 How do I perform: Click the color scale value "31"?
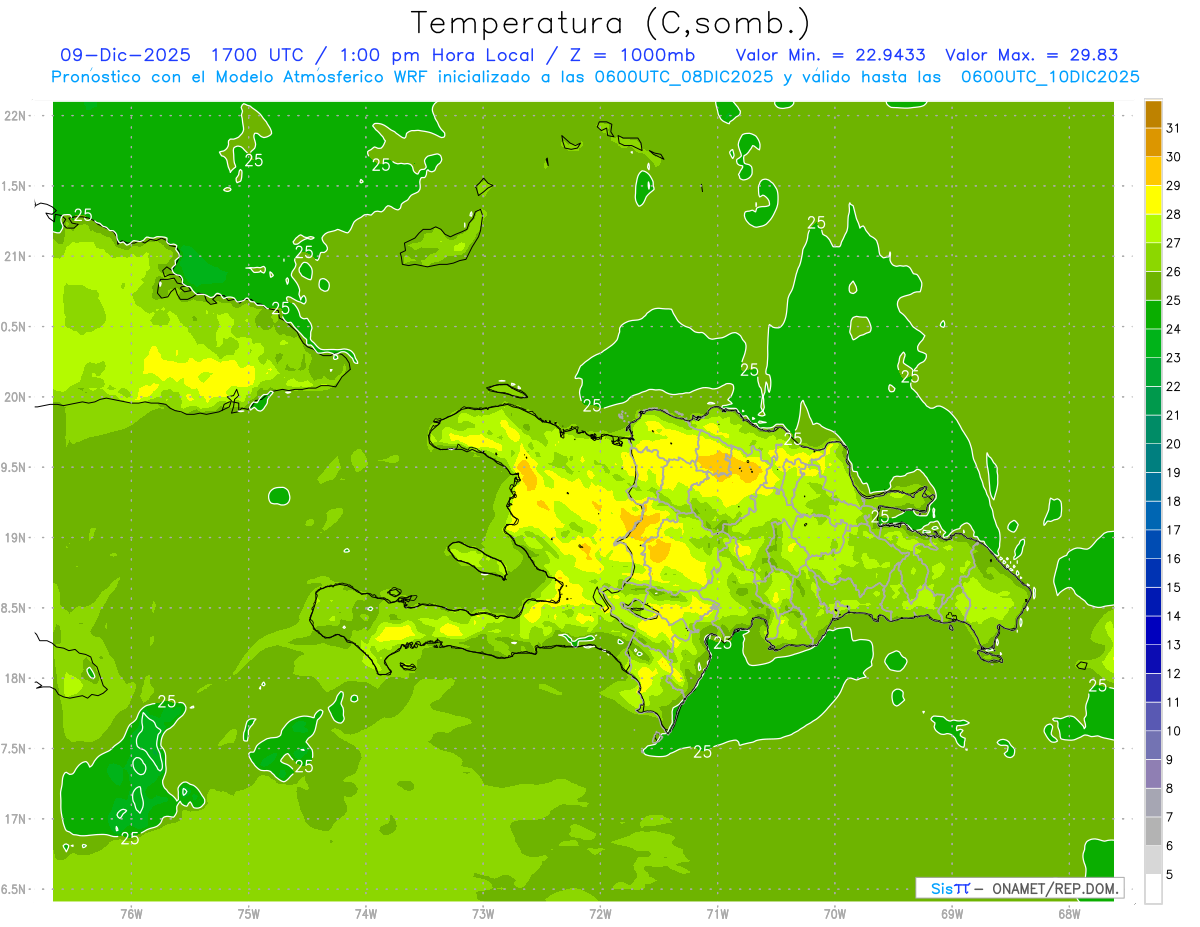pyautogui.click(x=1173, y=128)
